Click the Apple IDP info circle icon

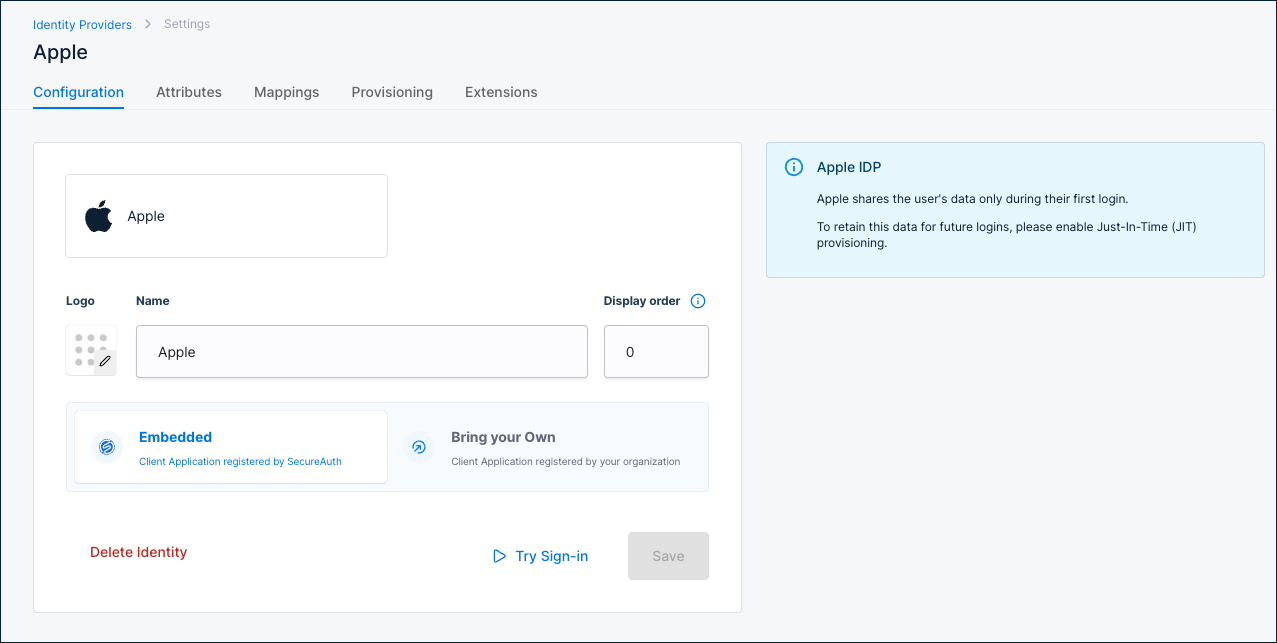[x=793, y=167]
